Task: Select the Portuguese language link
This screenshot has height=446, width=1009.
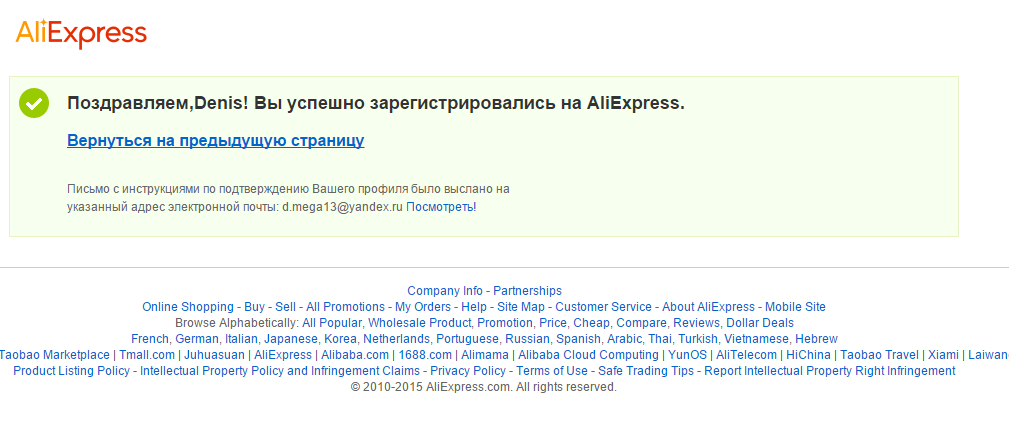Action: point(467,339)
